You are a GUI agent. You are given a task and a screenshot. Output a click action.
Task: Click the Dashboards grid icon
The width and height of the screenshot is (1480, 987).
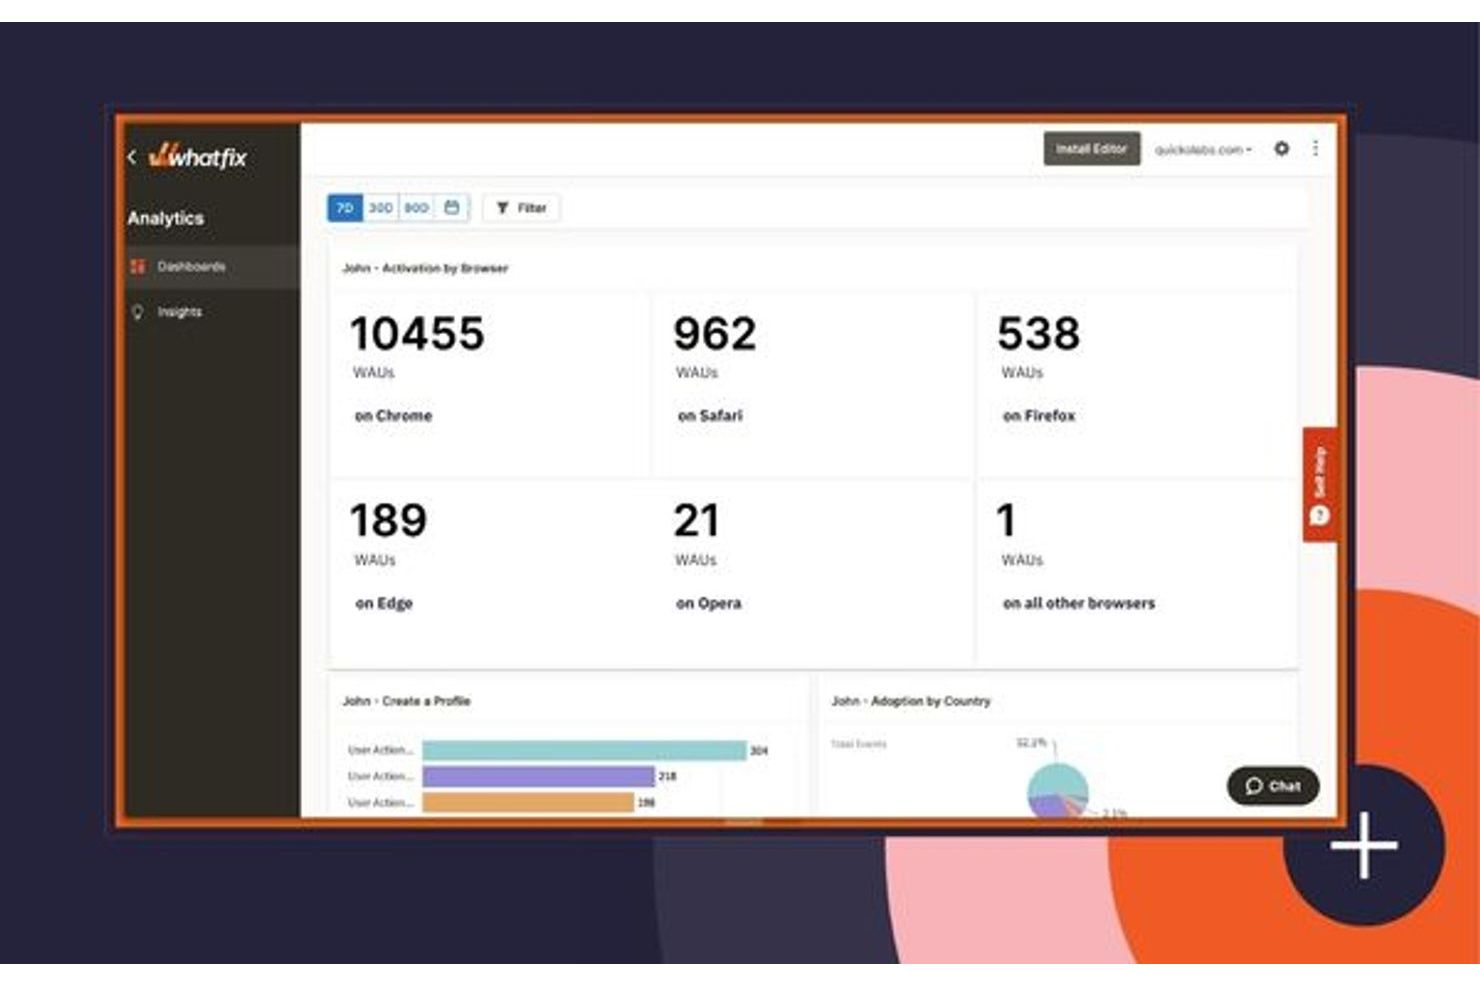tap(138, 267)
